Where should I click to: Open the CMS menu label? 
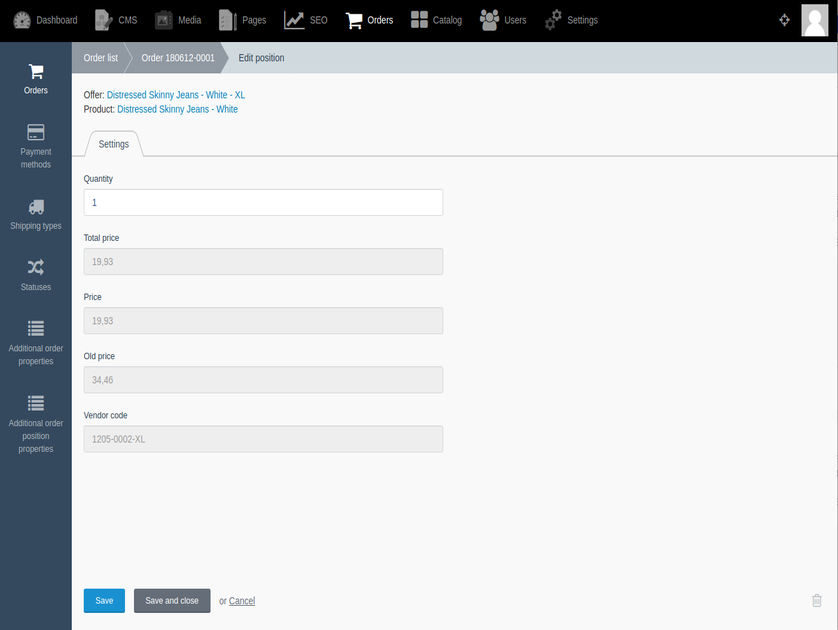point(128,20)
